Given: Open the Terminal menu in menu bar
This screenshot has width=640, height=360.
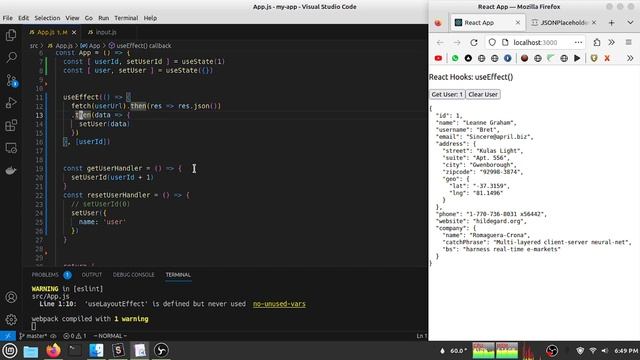Looking at the screenshot, I should (x=126, y=18).
